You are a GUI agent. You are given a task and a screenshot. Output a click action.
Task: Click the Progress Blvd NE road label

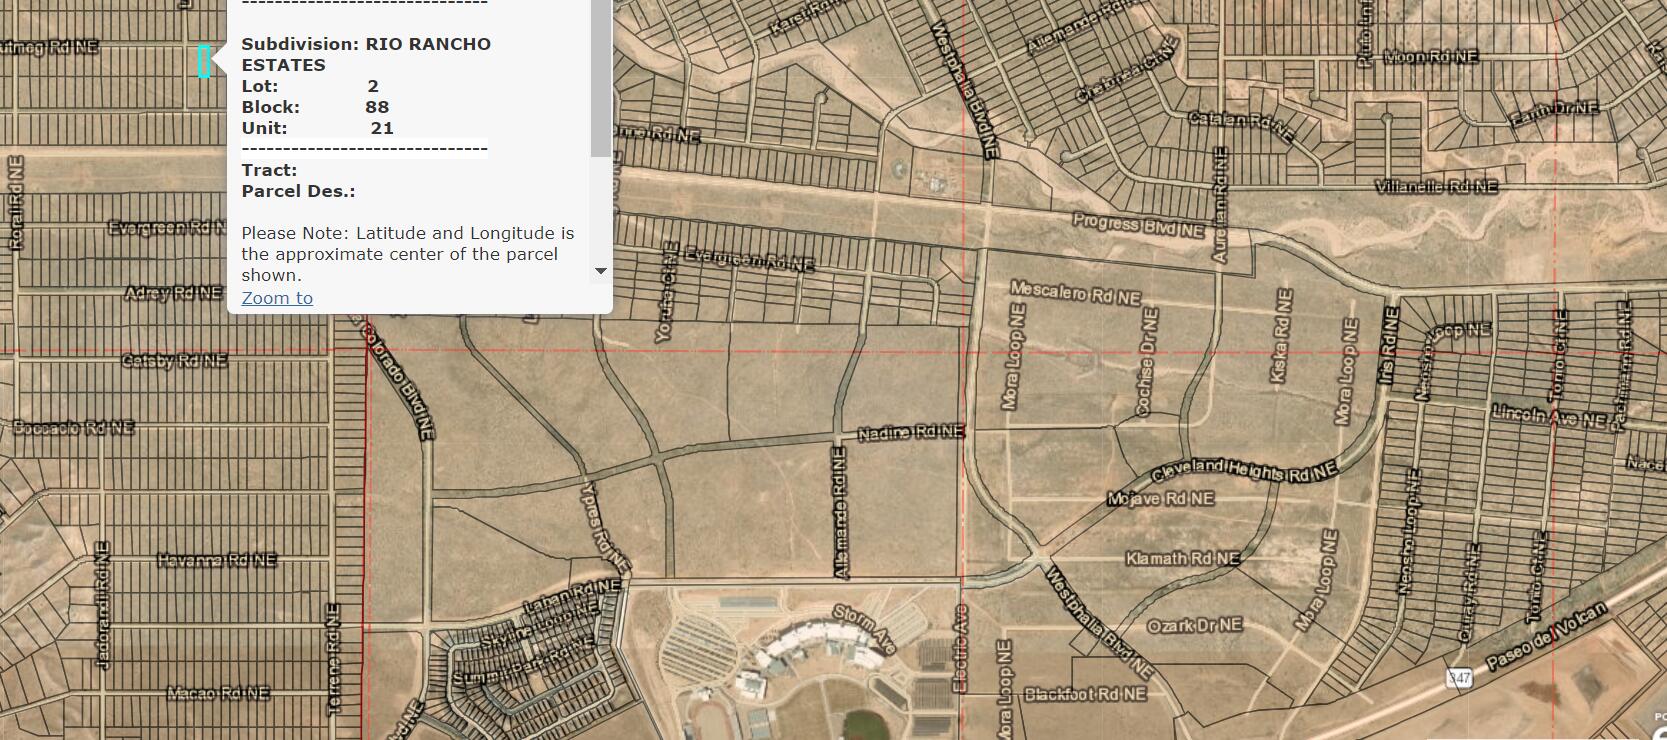coord(1138,225)
